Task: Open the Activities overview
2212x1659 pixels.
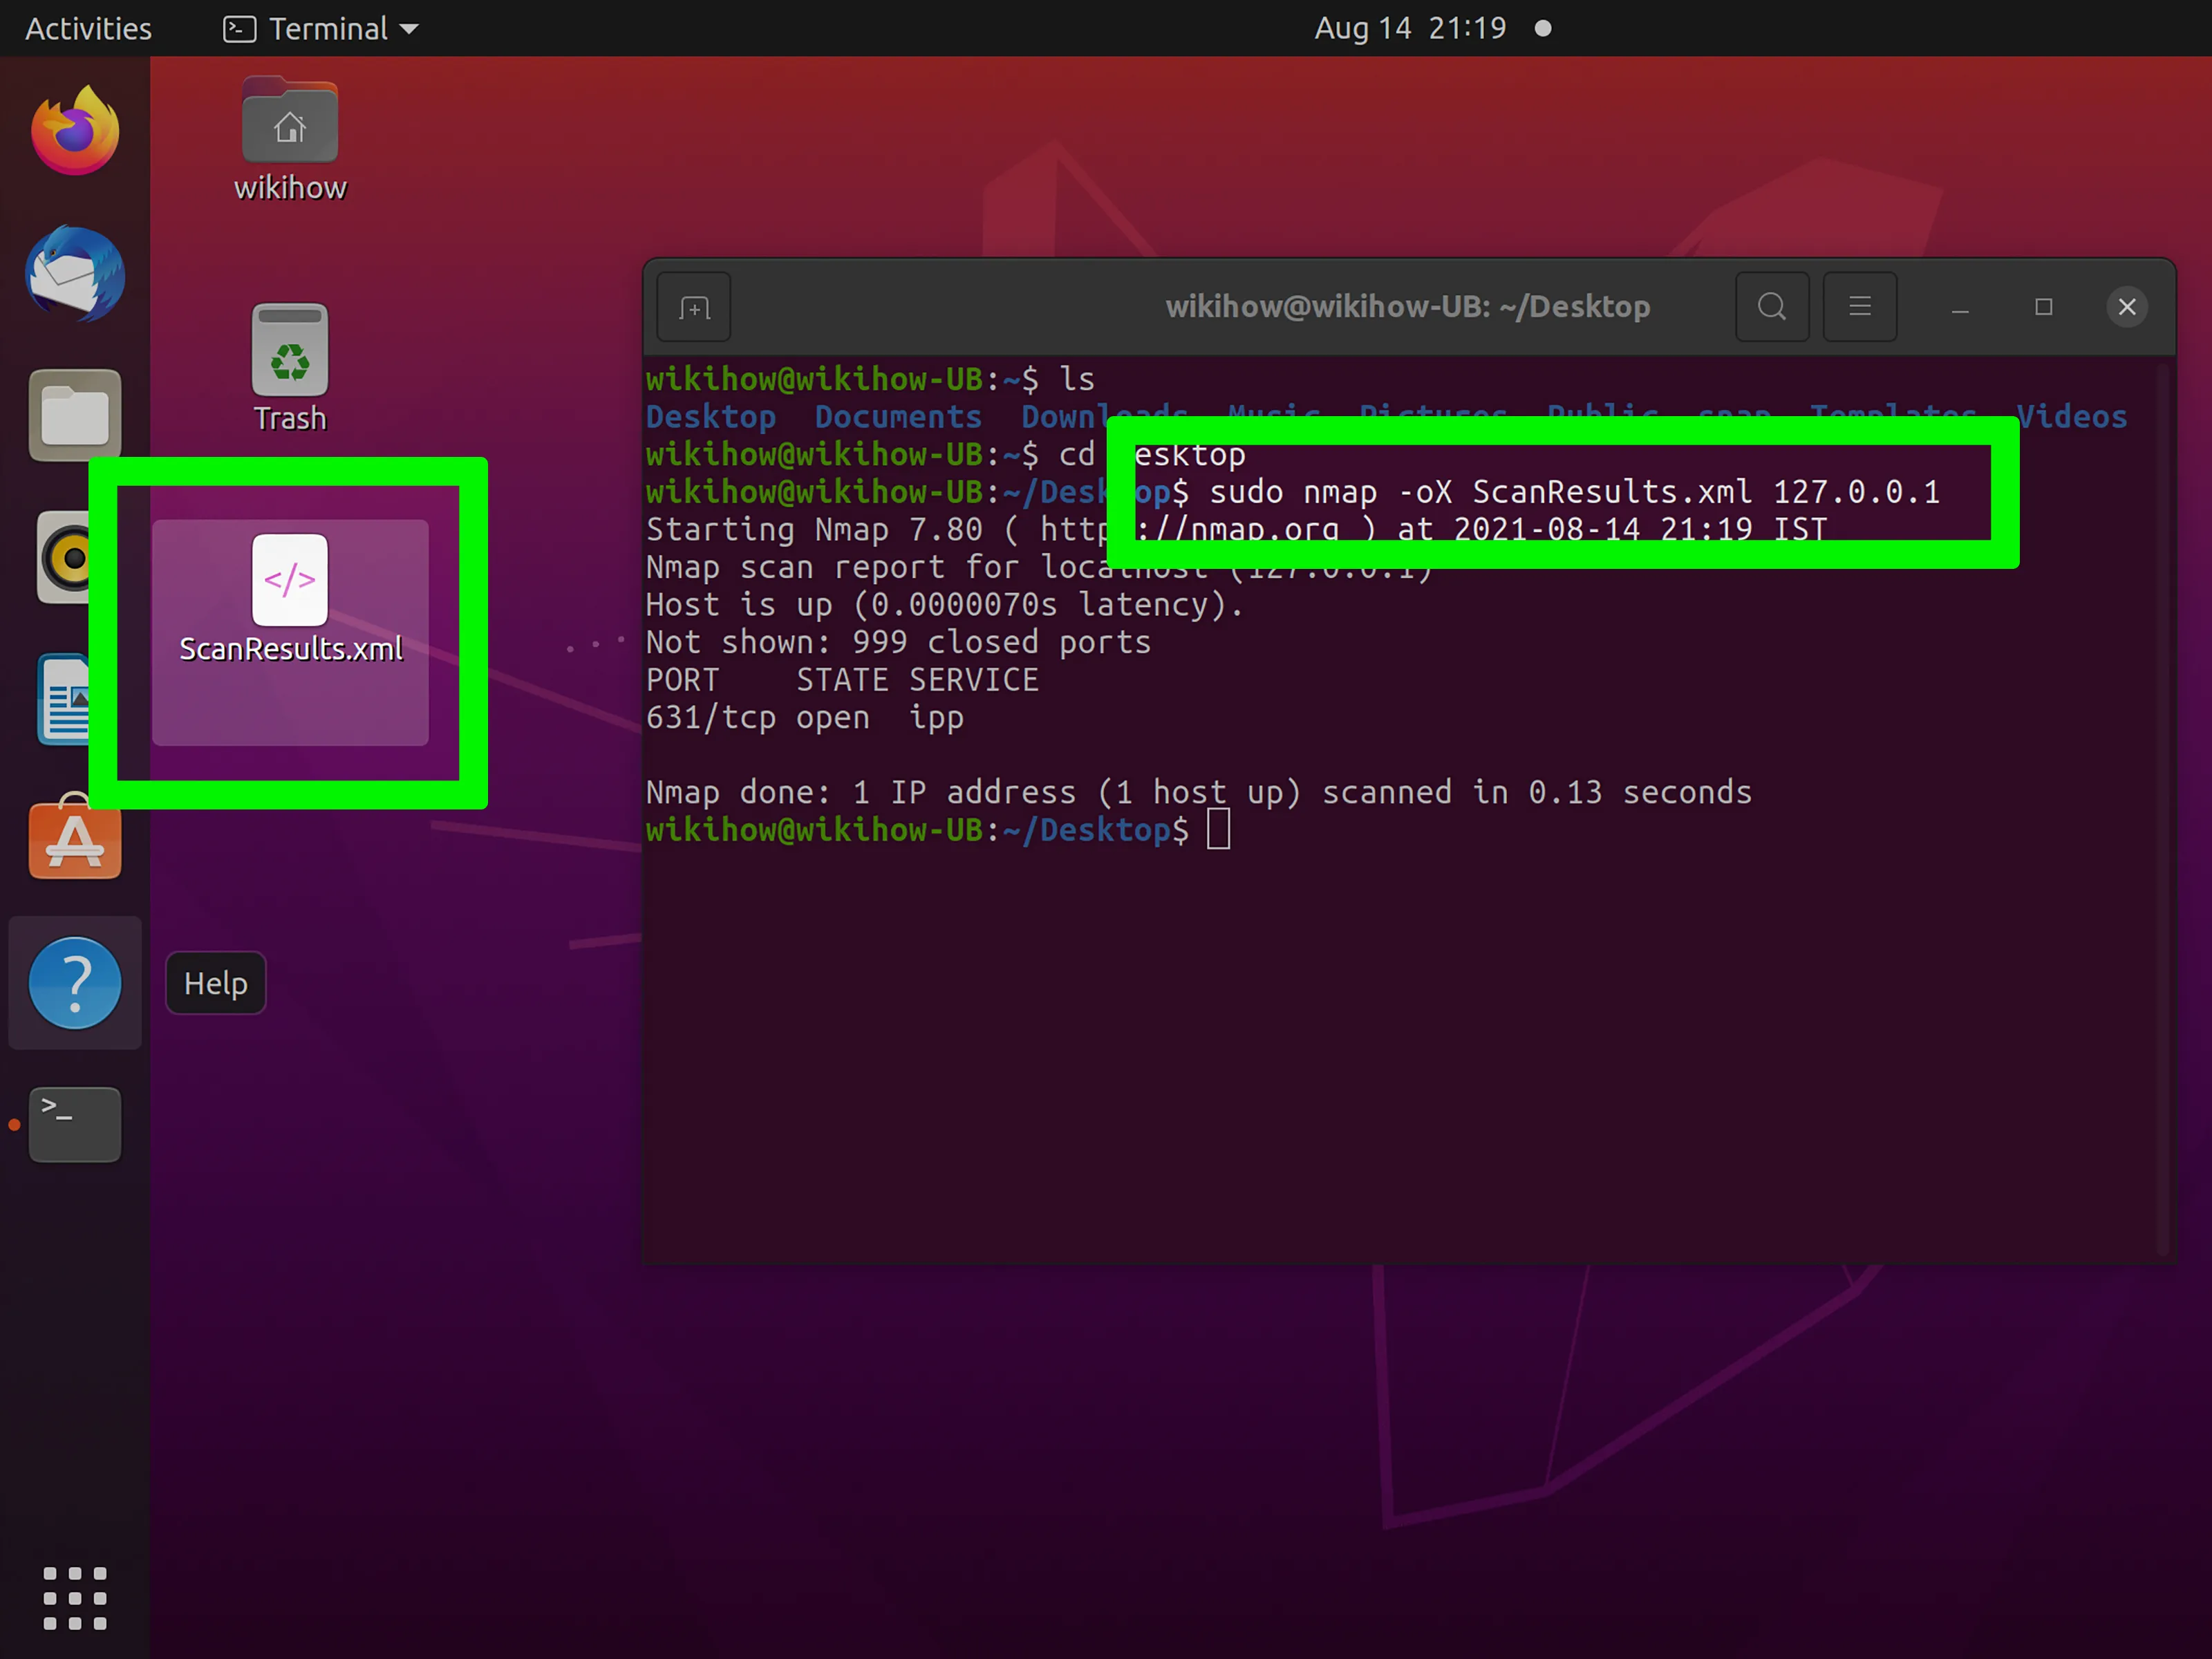Action: point(88,28)
